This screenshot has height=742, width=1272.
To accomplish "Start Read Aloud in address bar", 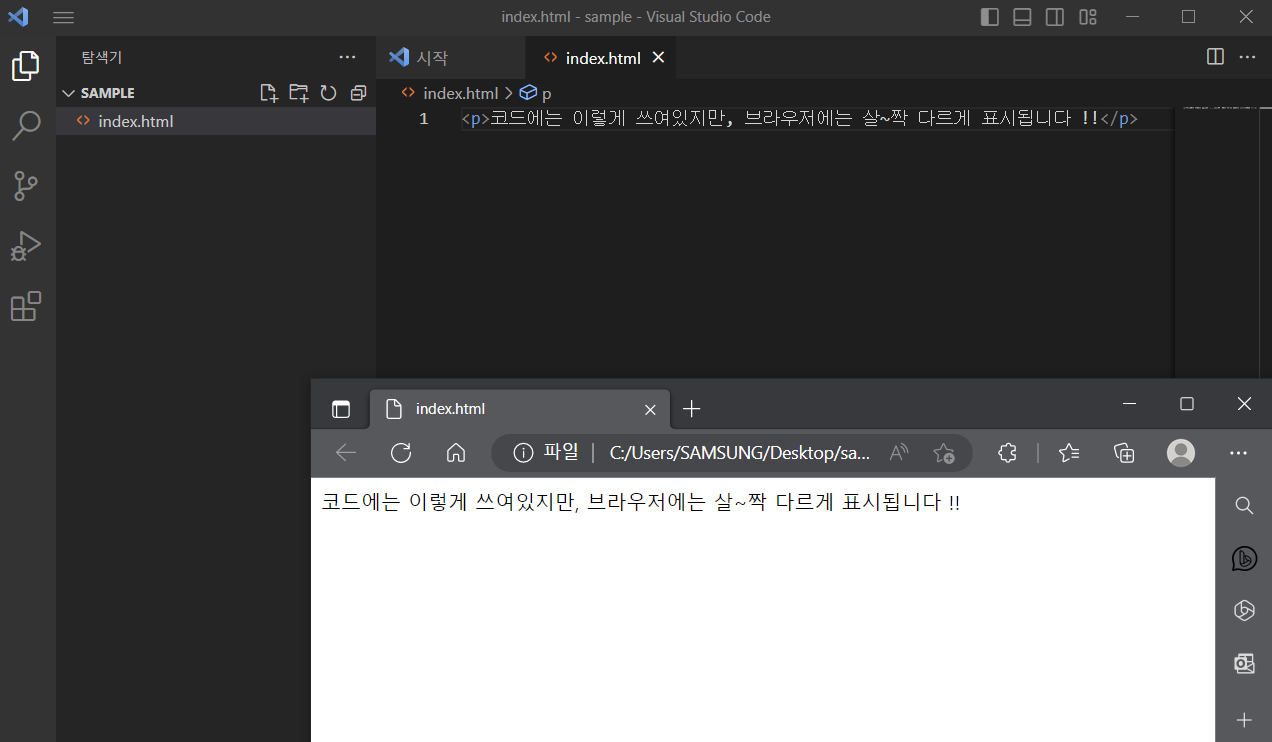I will pos(899,453).
